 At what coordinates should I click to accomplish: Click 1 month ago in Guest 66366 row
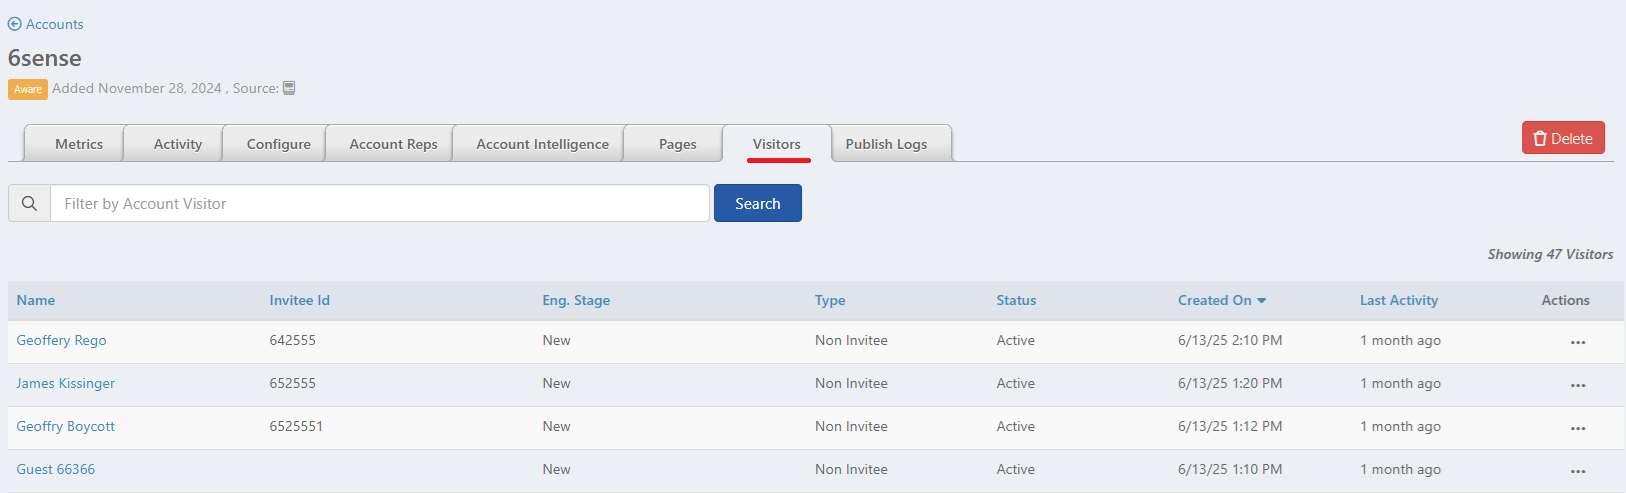point(1400,469)
